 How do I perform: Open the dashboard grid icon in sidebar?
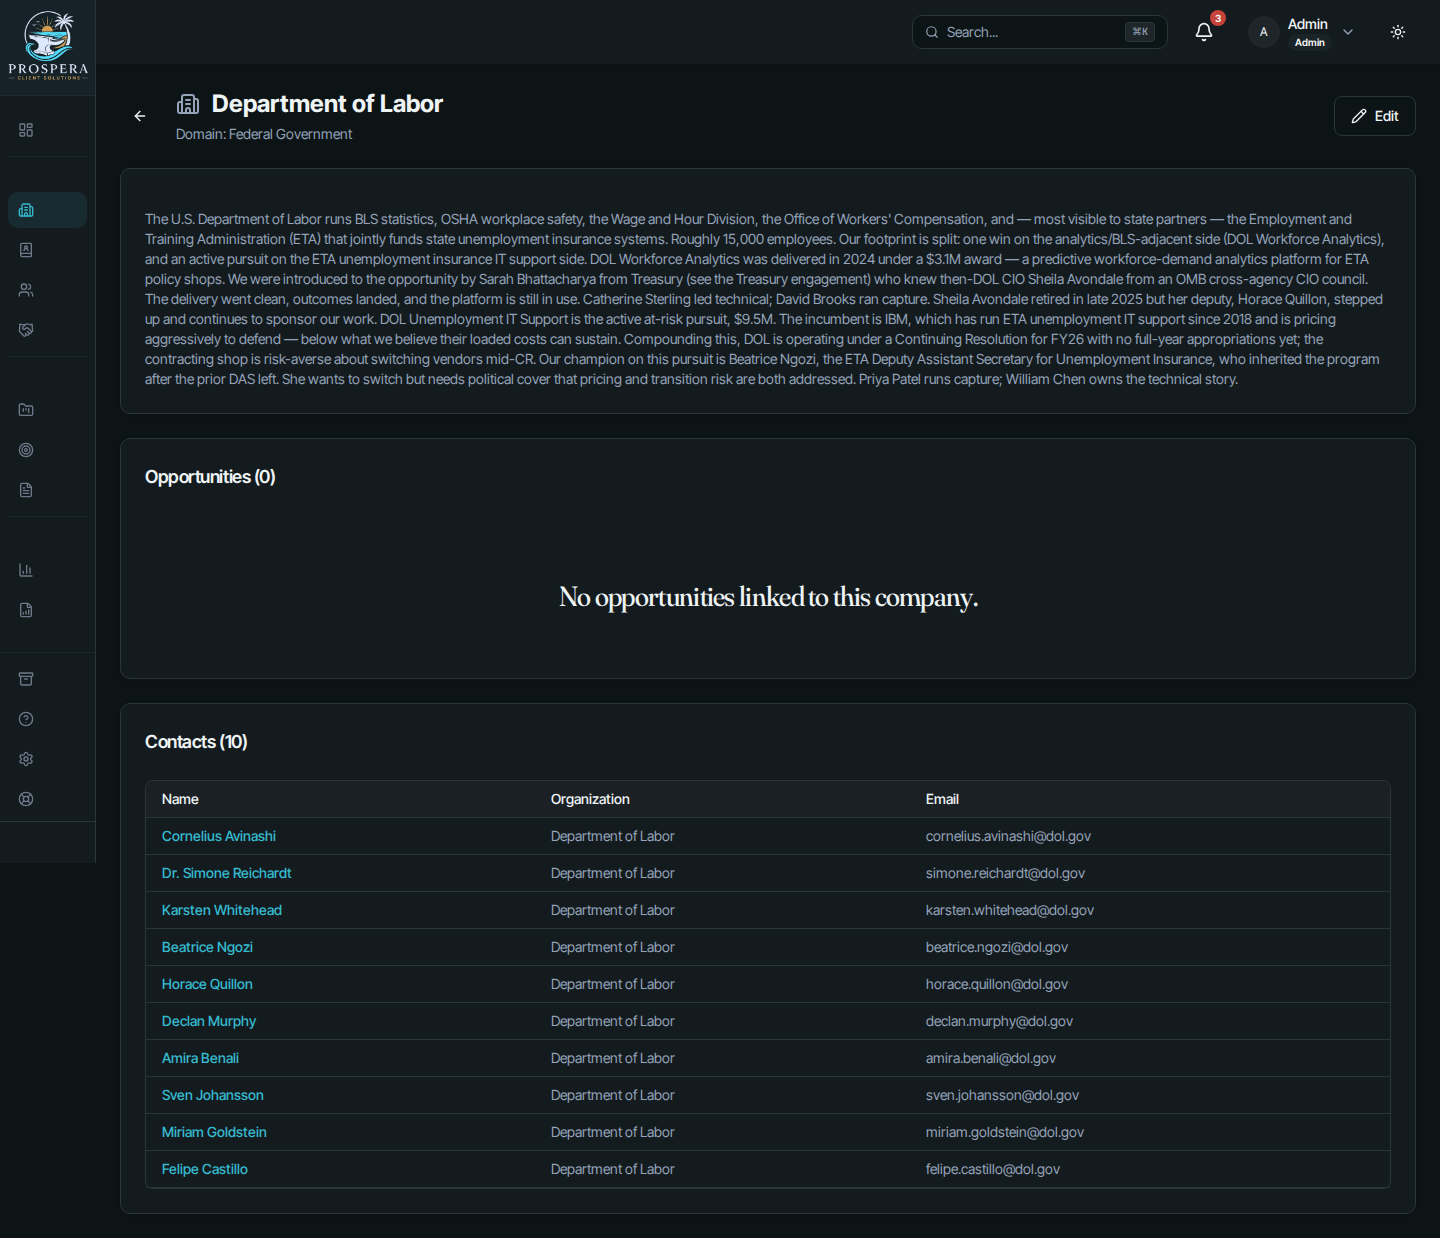pyautogui.click(x=26, y=130)
